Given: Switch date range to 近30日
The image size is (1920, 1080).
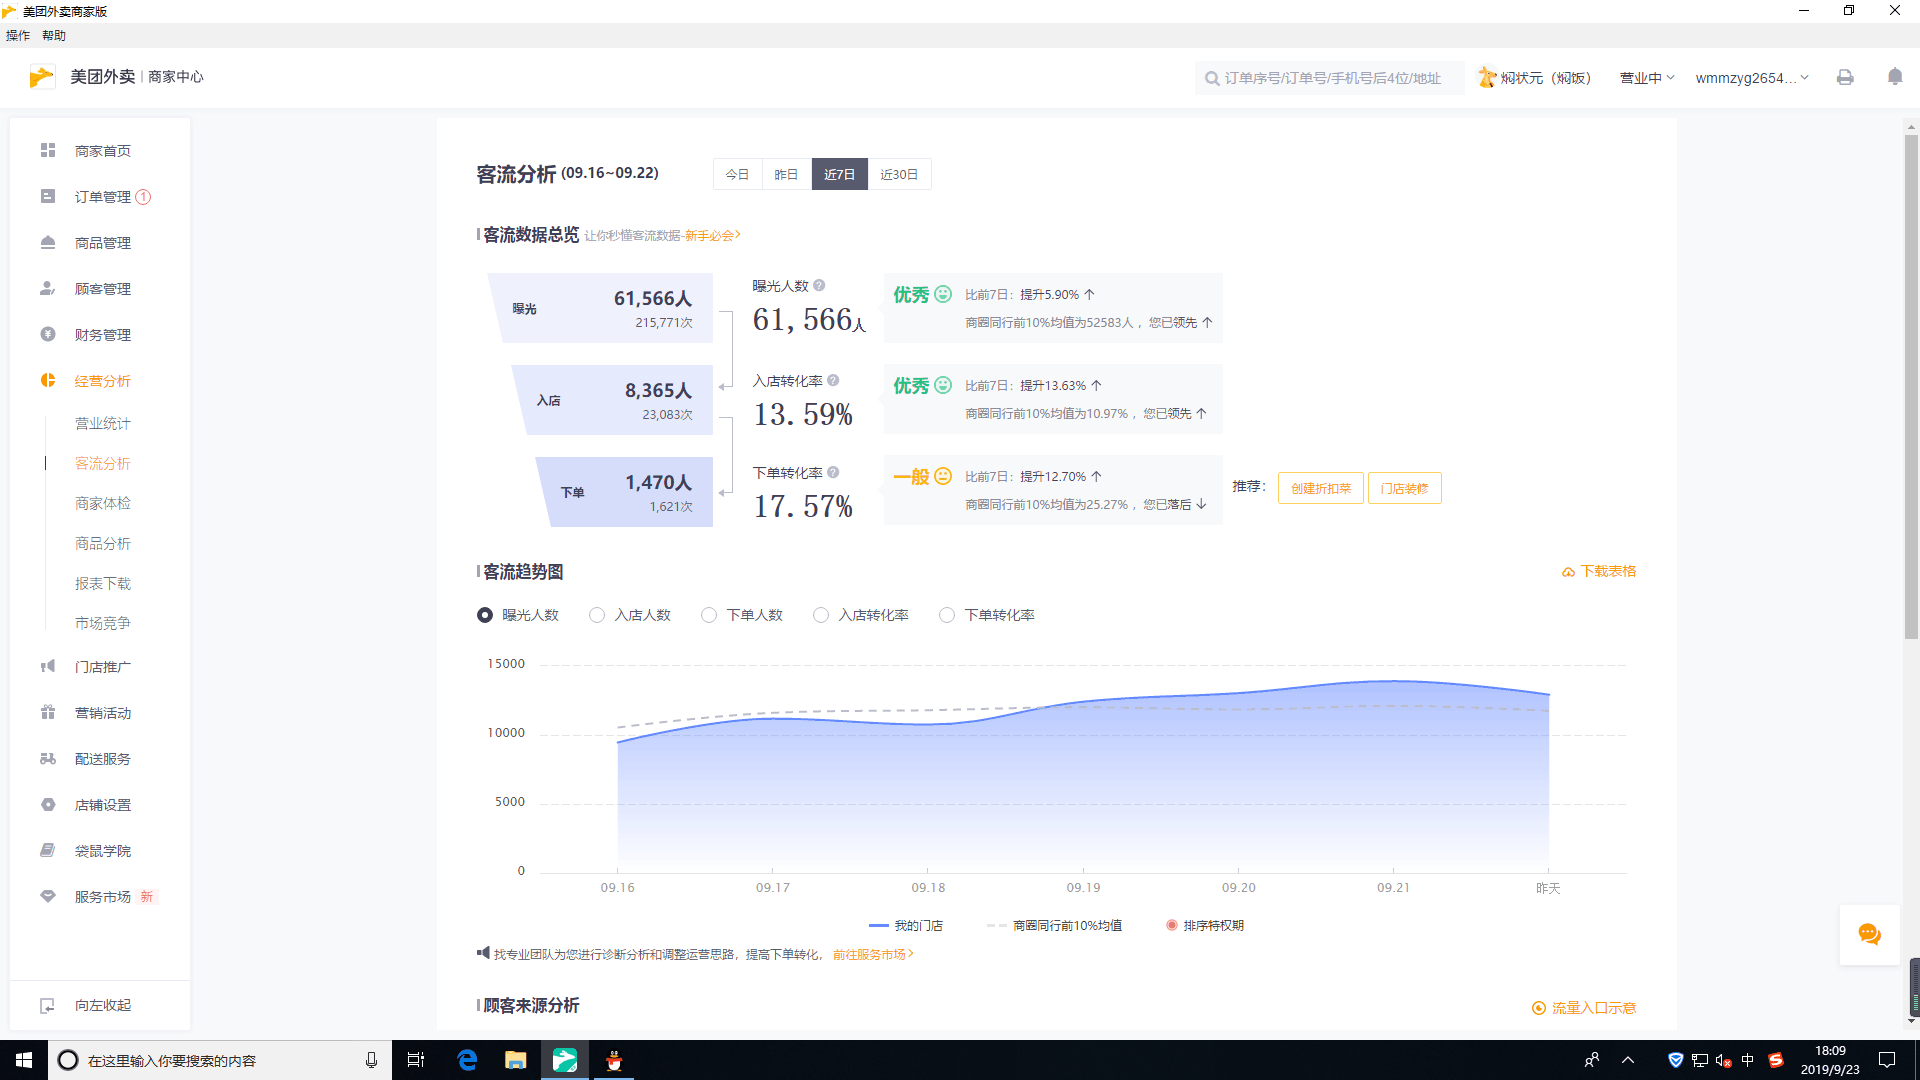Looking at the screenshot, I should tap(899, 174).
